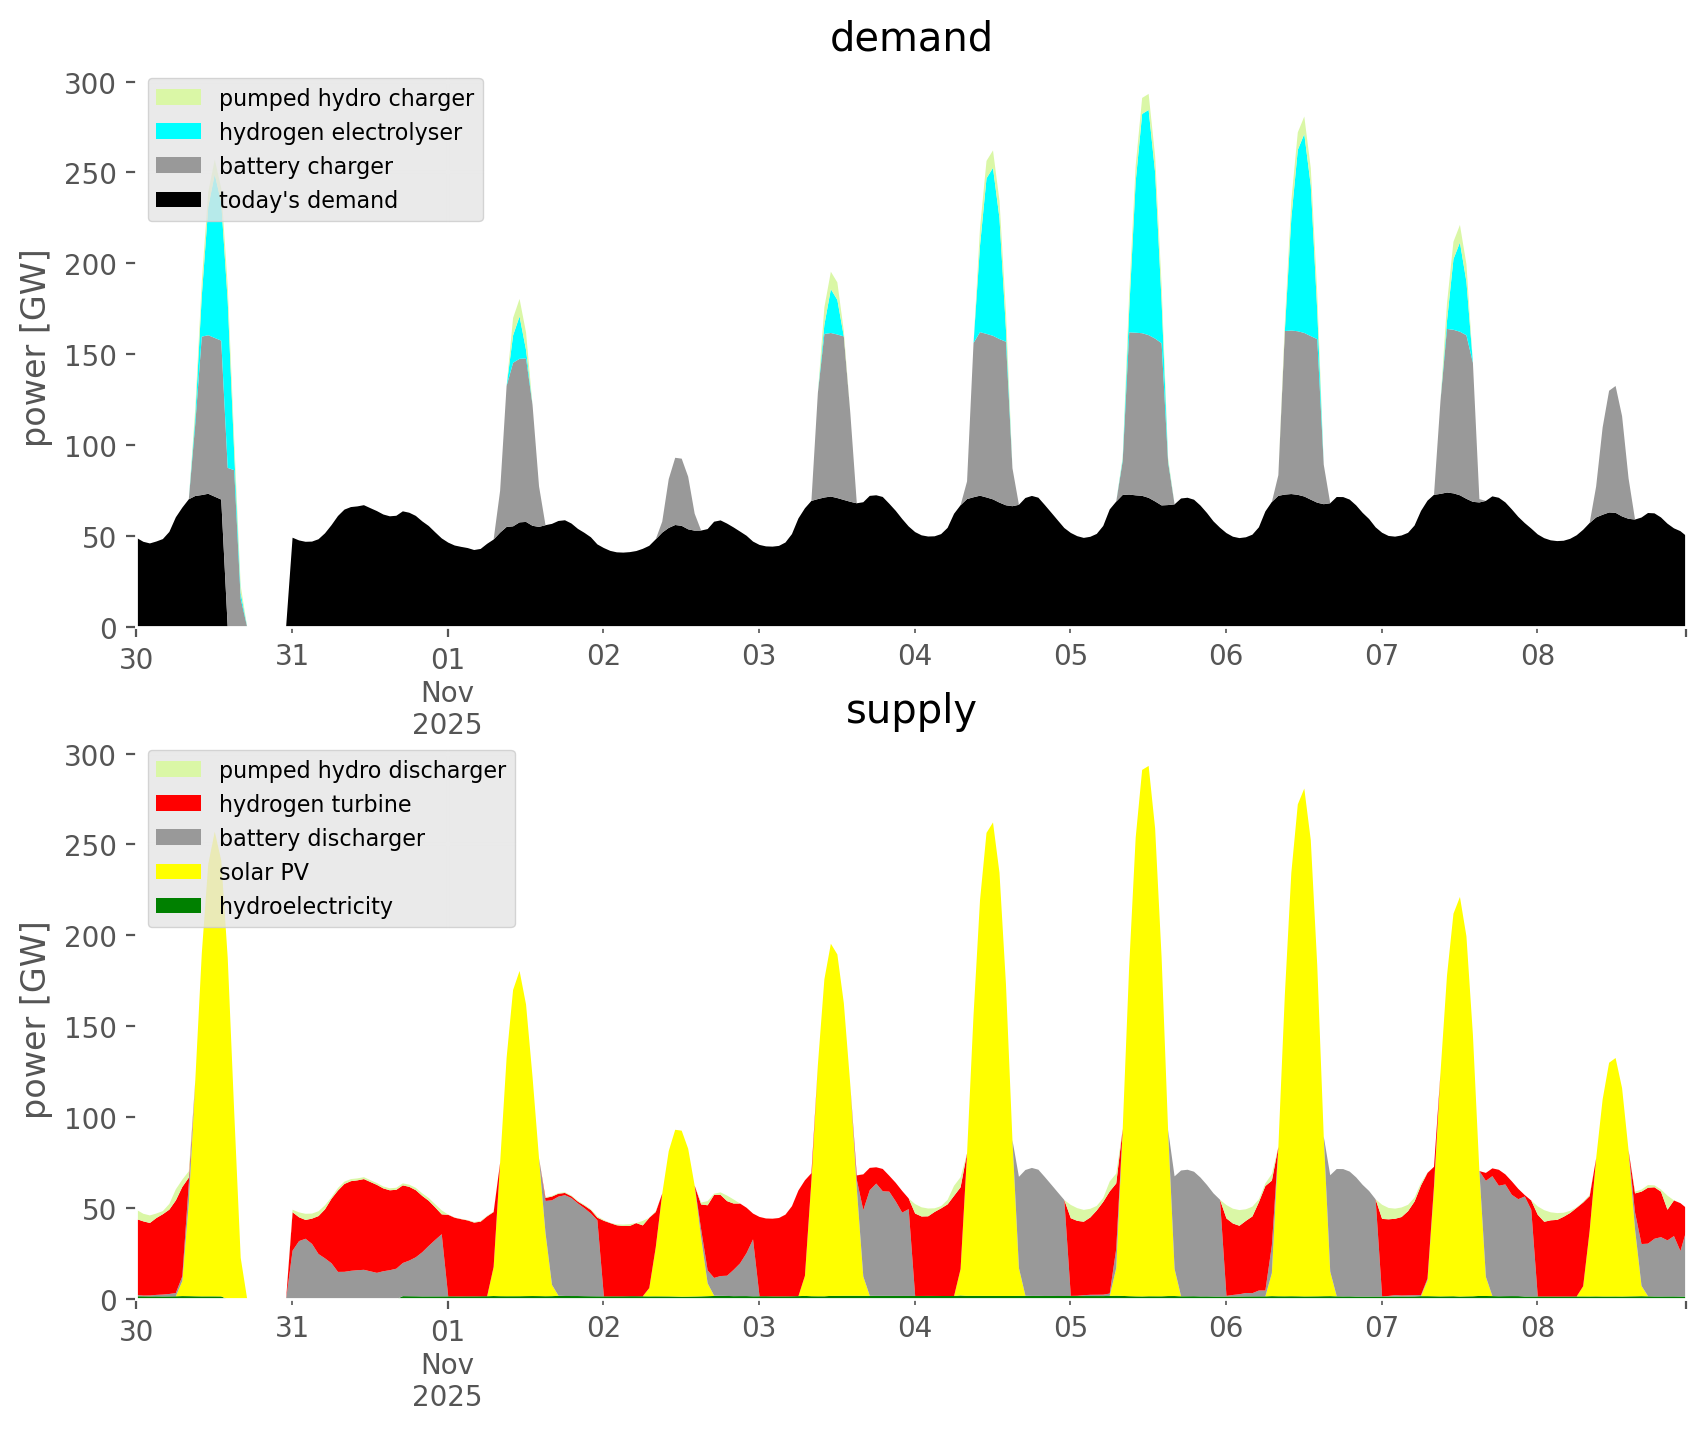Select the "05" date tick under the demand chart
The height and width of the screenshot is (1431, 1706).
coord(1070,657)
